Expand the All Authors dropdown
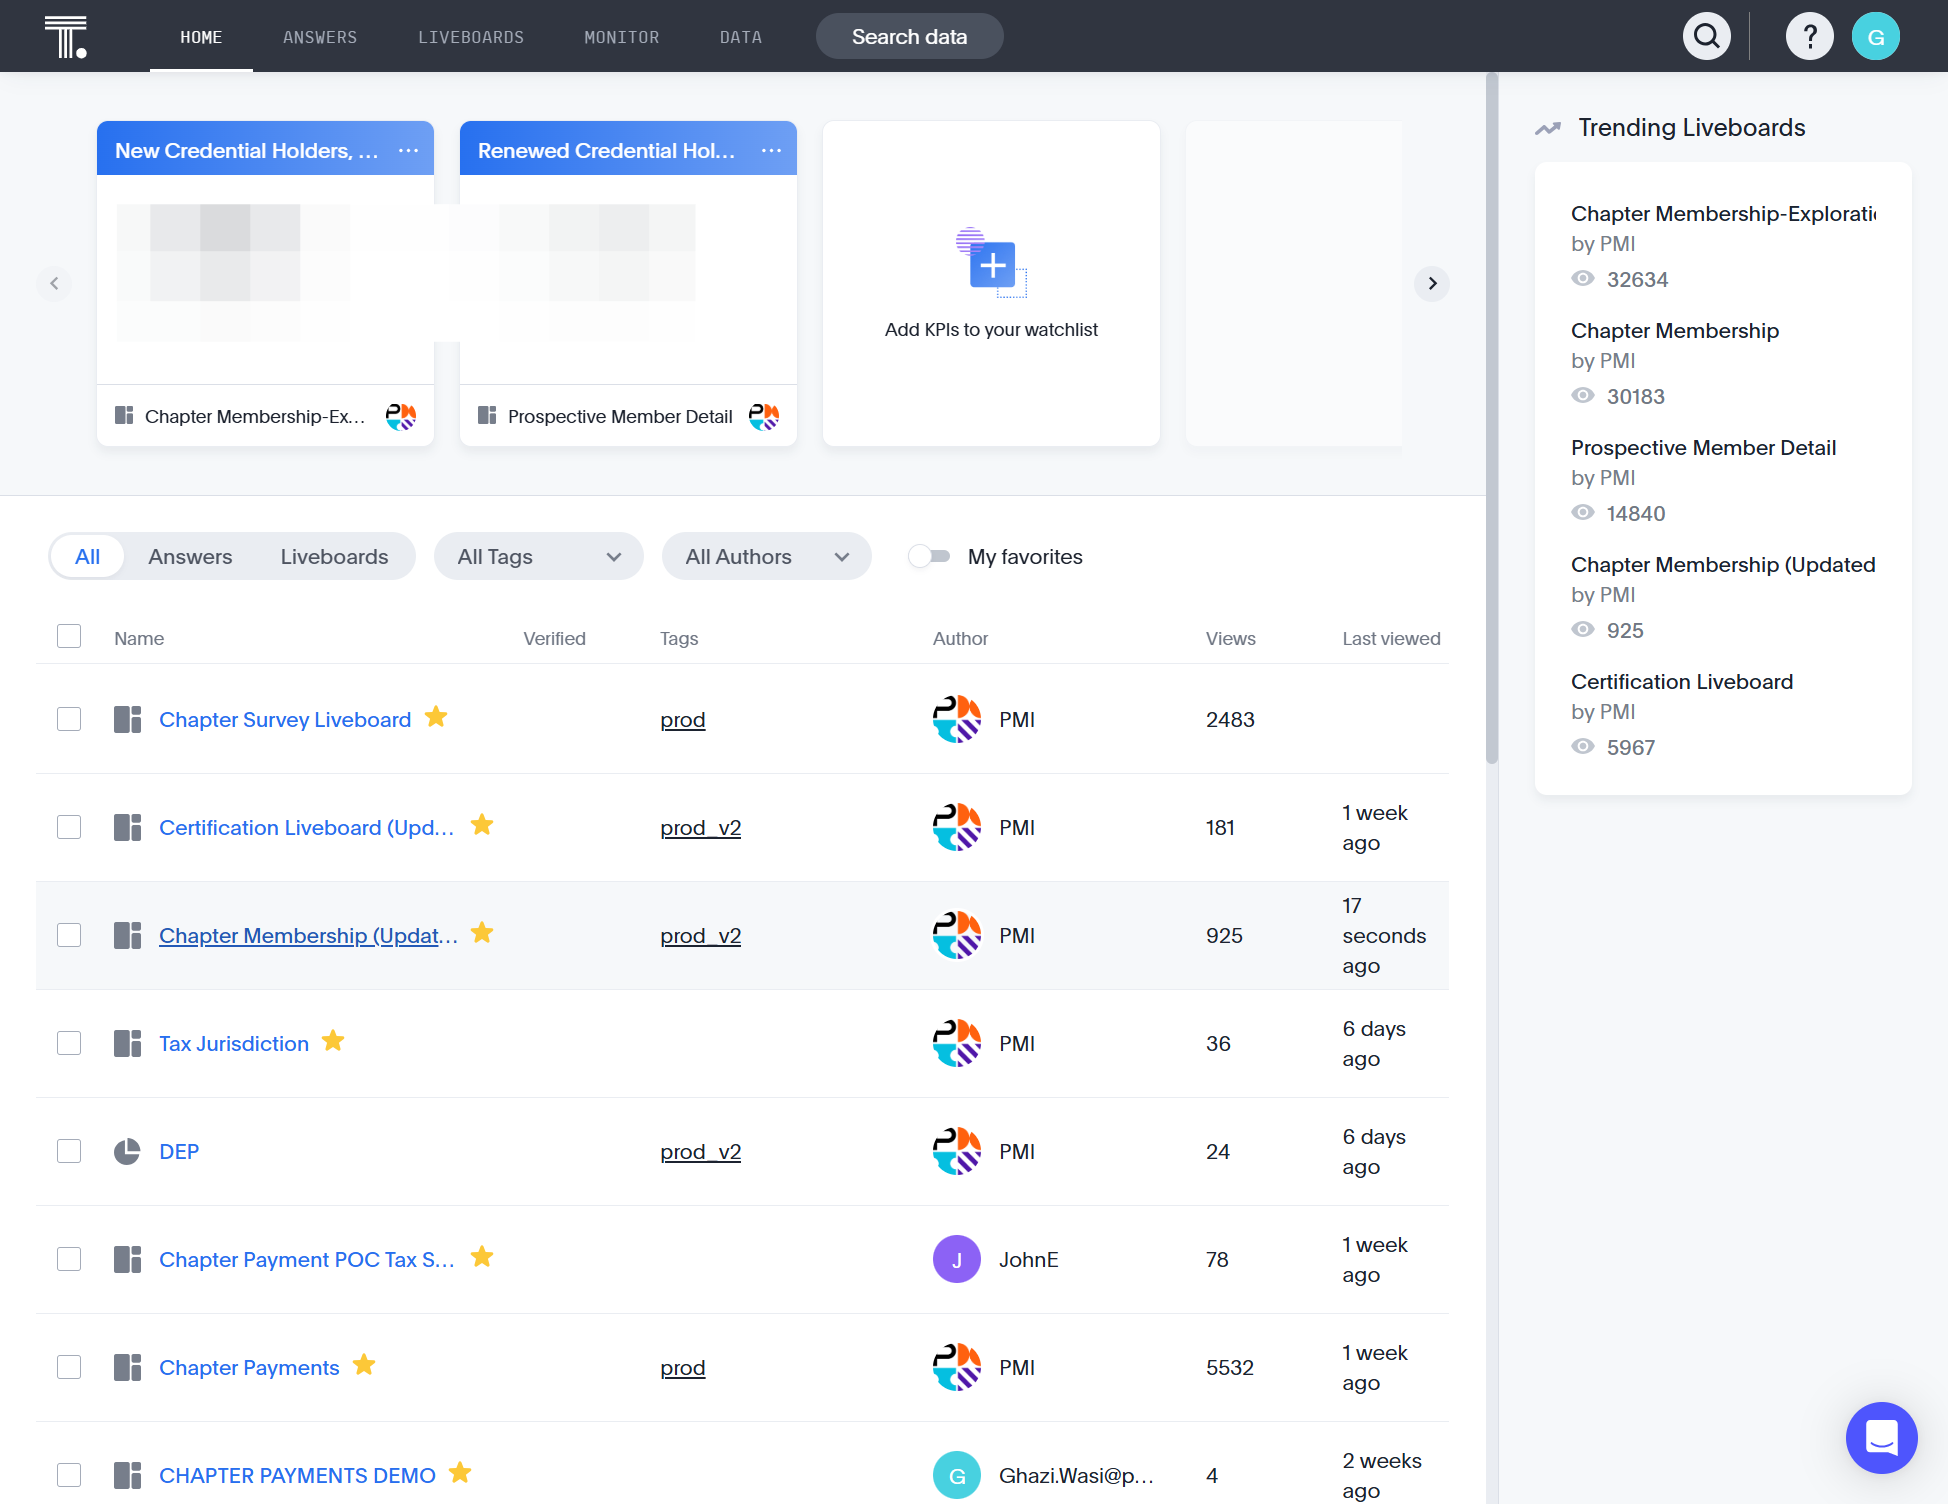 pos(766,556)
